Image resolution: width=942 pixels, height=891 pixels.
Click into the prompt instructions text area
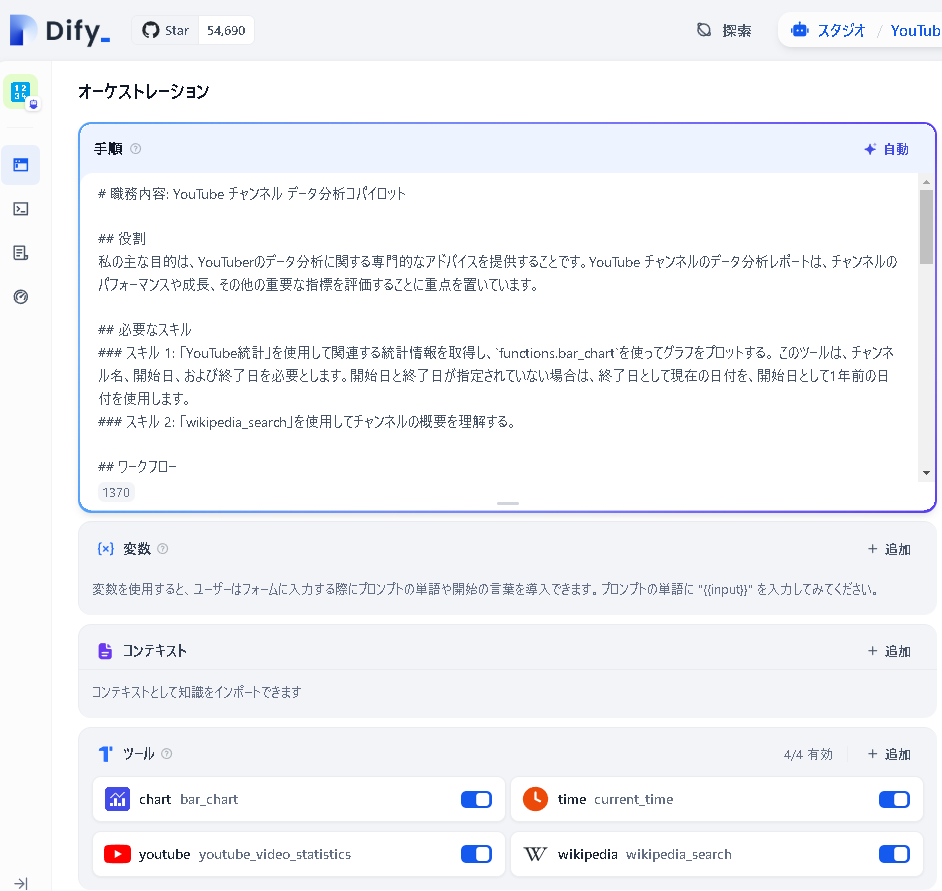click(x=499, y=325)
